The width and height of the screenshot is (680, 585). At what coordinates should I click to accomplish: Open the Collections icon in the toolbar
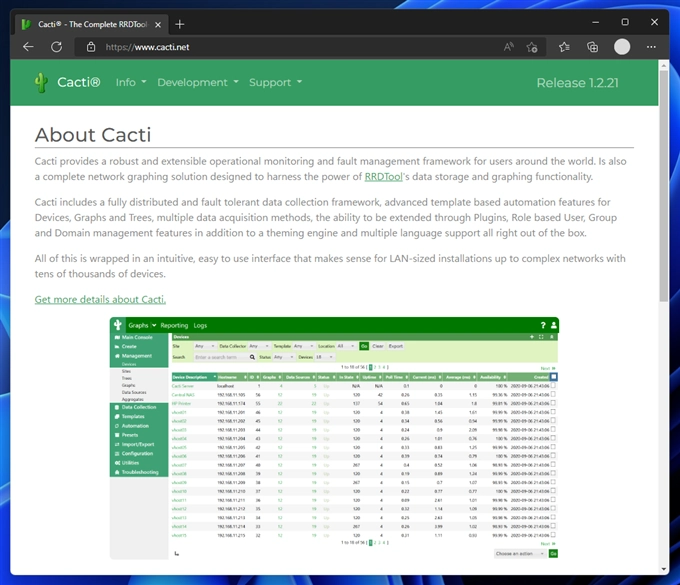click(592, 47)
